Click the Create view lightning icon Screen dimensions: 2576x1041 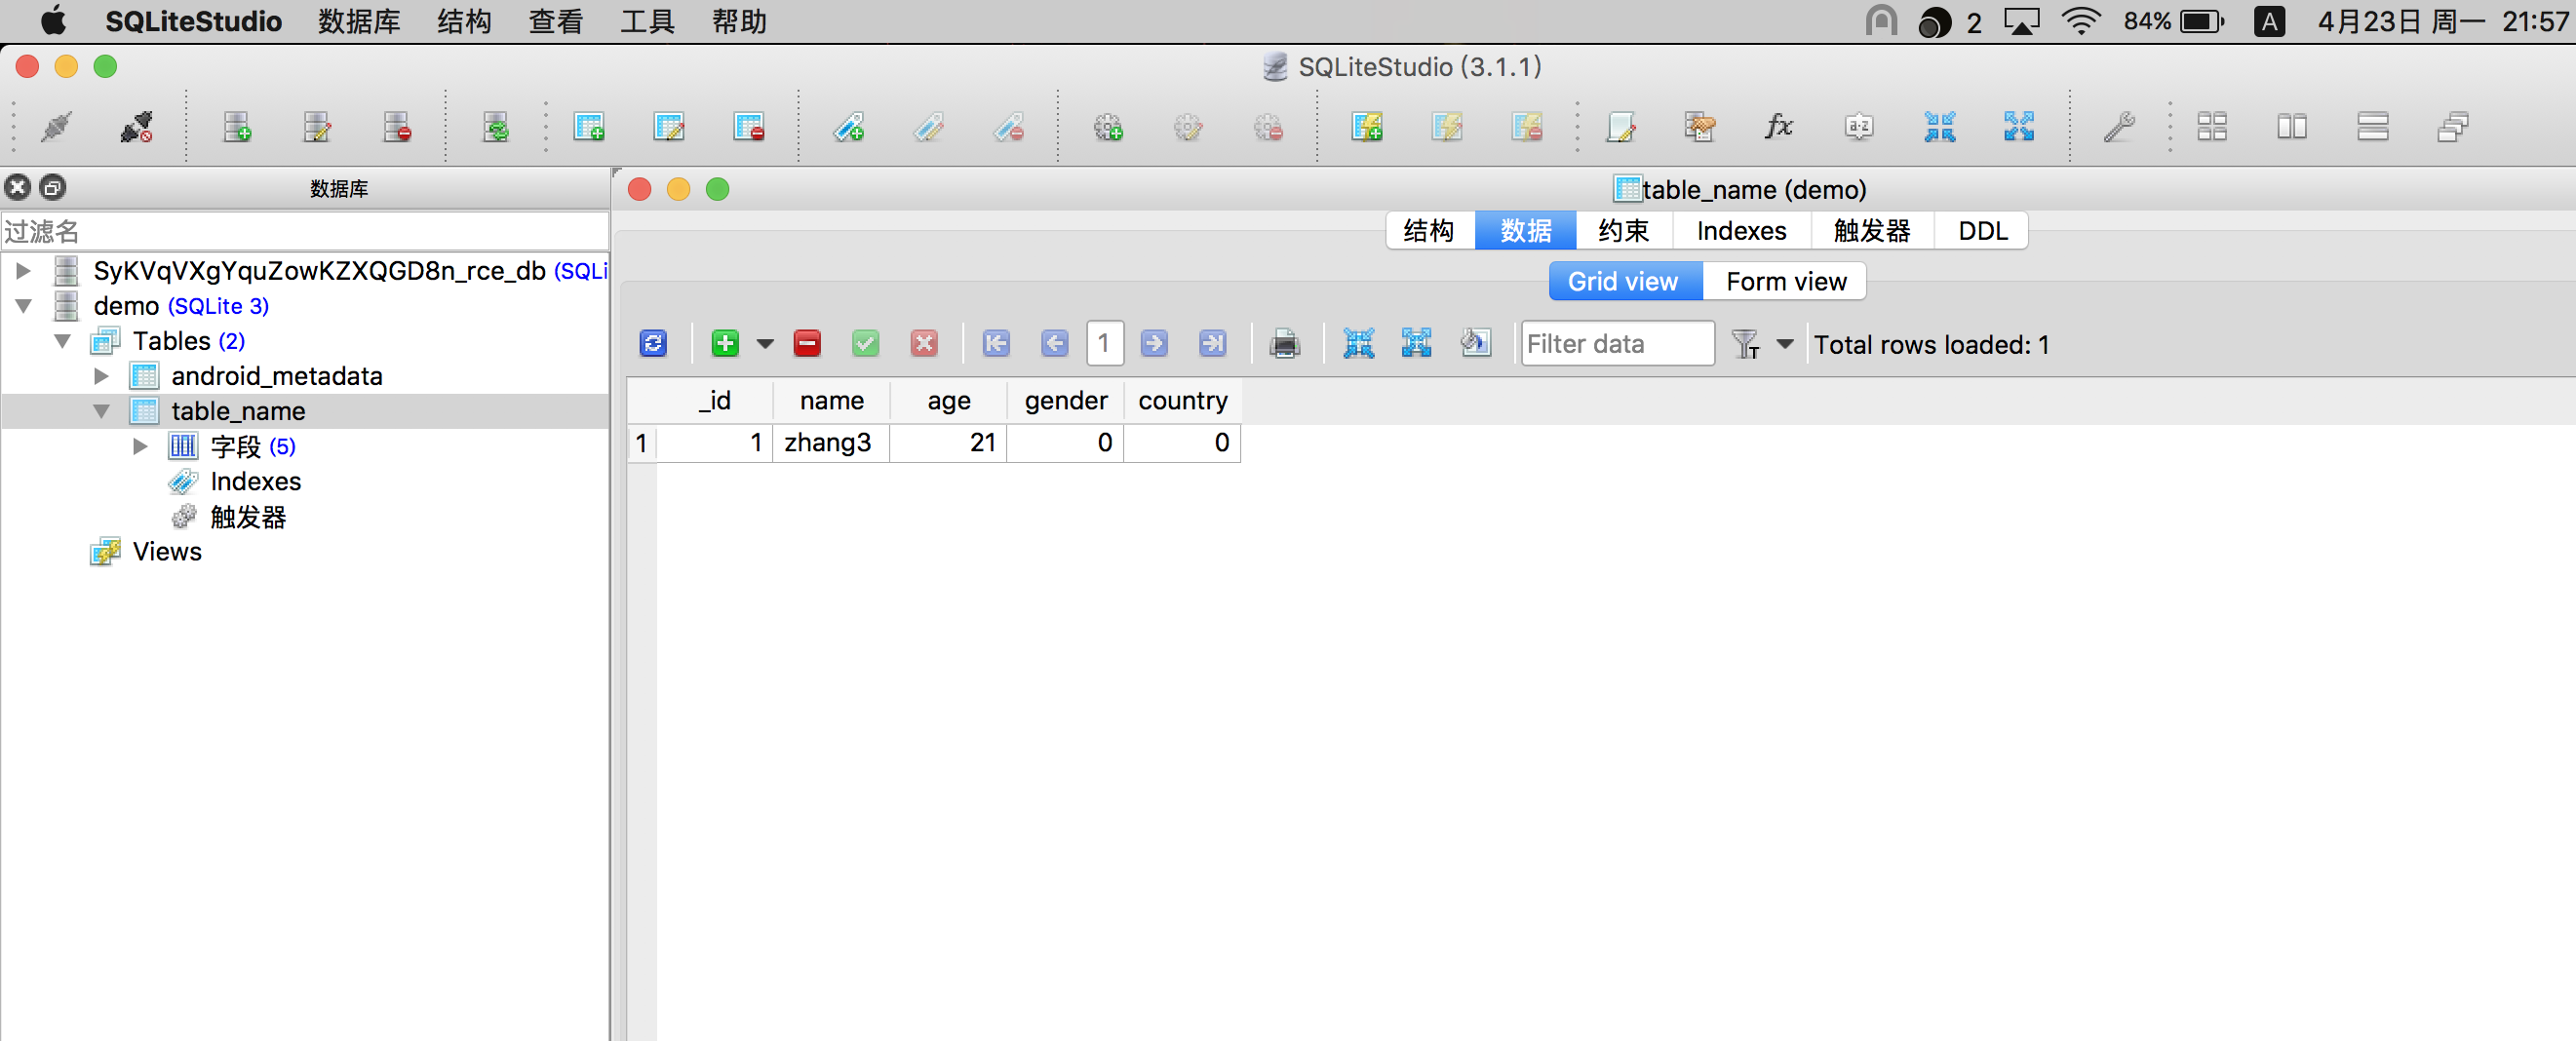click(x=1367, y=127)
